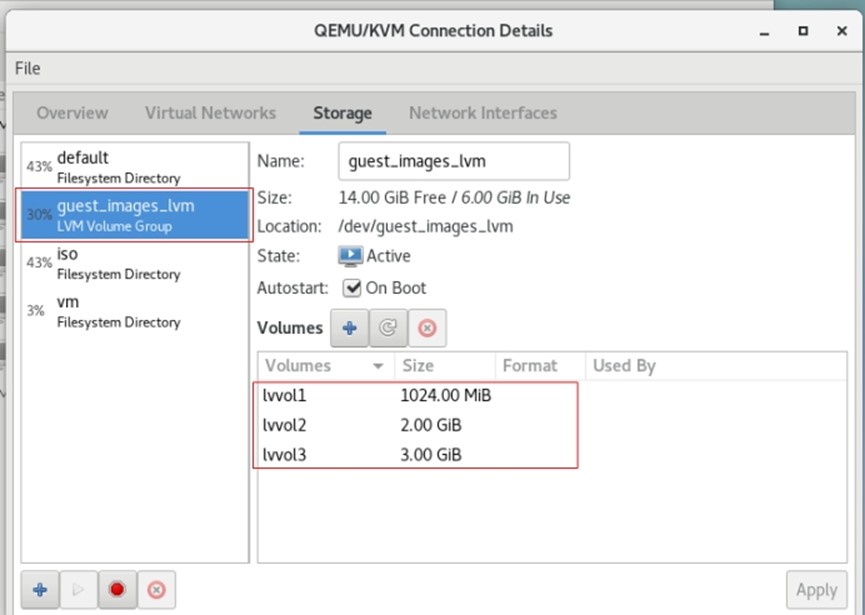This screenshot has width=865, height=615.
Task: Open the Virtual Networks tab
Action: pyautogui.click(x=210, y=113)
